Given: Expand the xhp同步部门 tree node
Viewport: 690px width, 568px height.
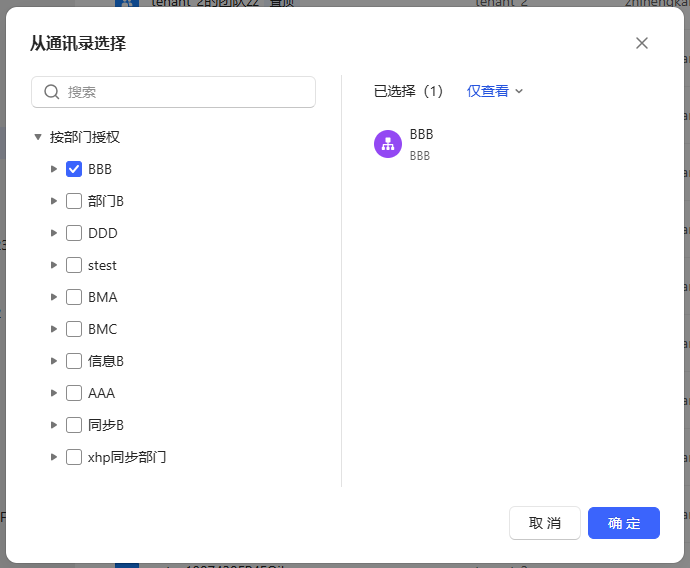Looking at the screenshot, I should point(54,457).
